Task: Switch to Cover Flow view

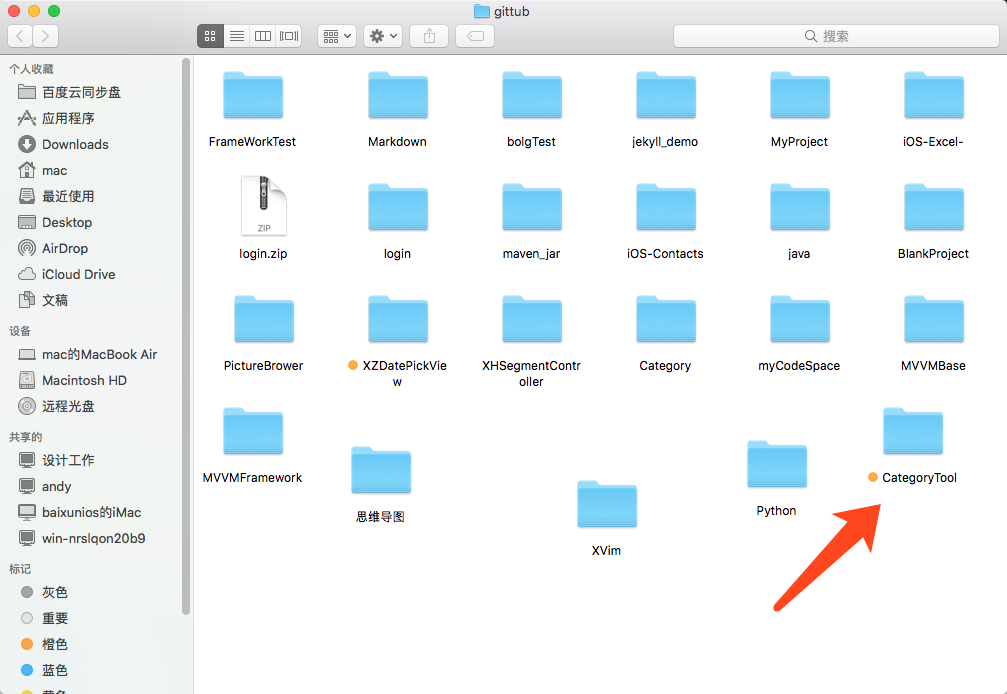Action: pos(289,36)
